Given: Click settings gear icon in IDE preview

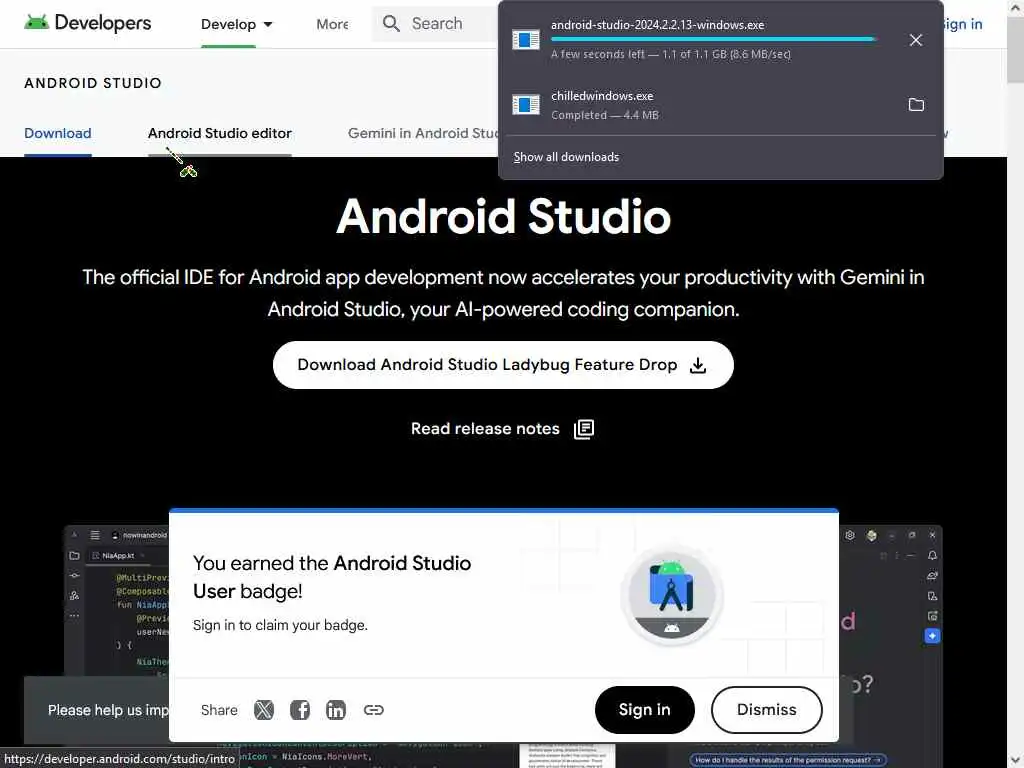Looking at the screenshot, I should click(x=850, y=535).
